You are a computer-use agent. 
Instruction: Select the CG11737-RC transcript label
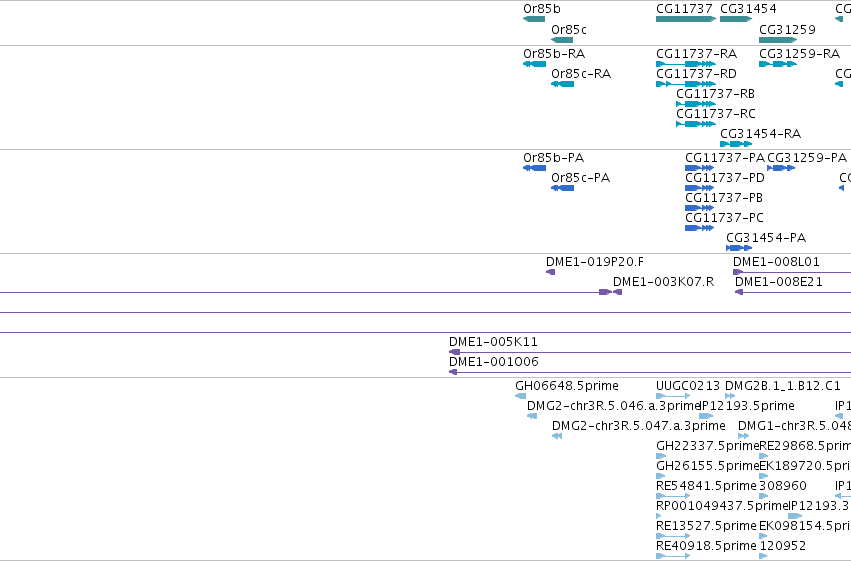716,114
